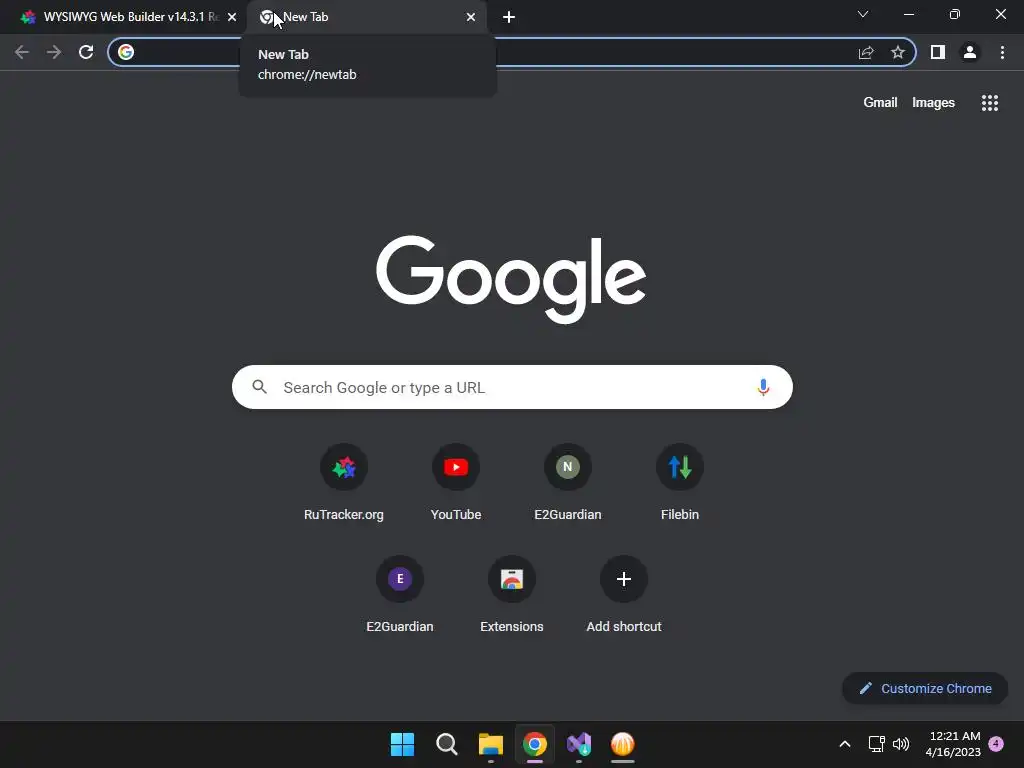Viewport: 1024px width, 768px height.
Task: Open File Explorer from the taskbar
Action: pos(490,744)
